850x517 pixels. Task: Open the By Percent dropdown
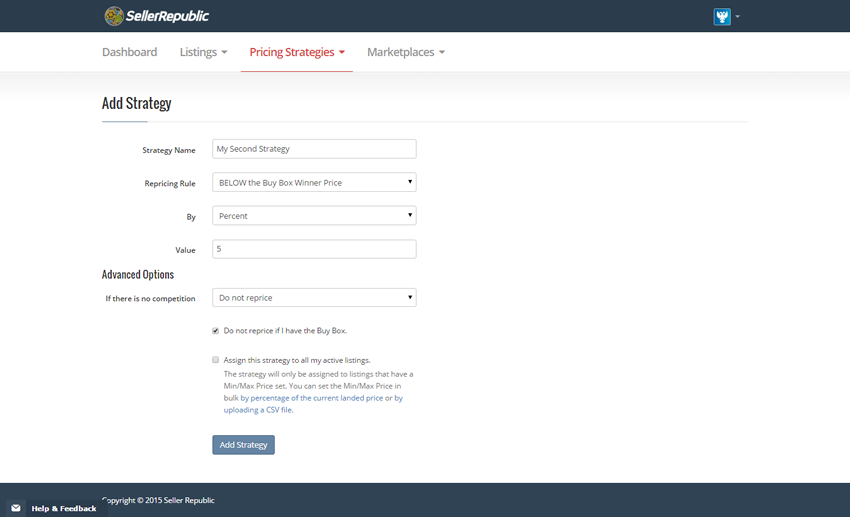tap(314, 216)
